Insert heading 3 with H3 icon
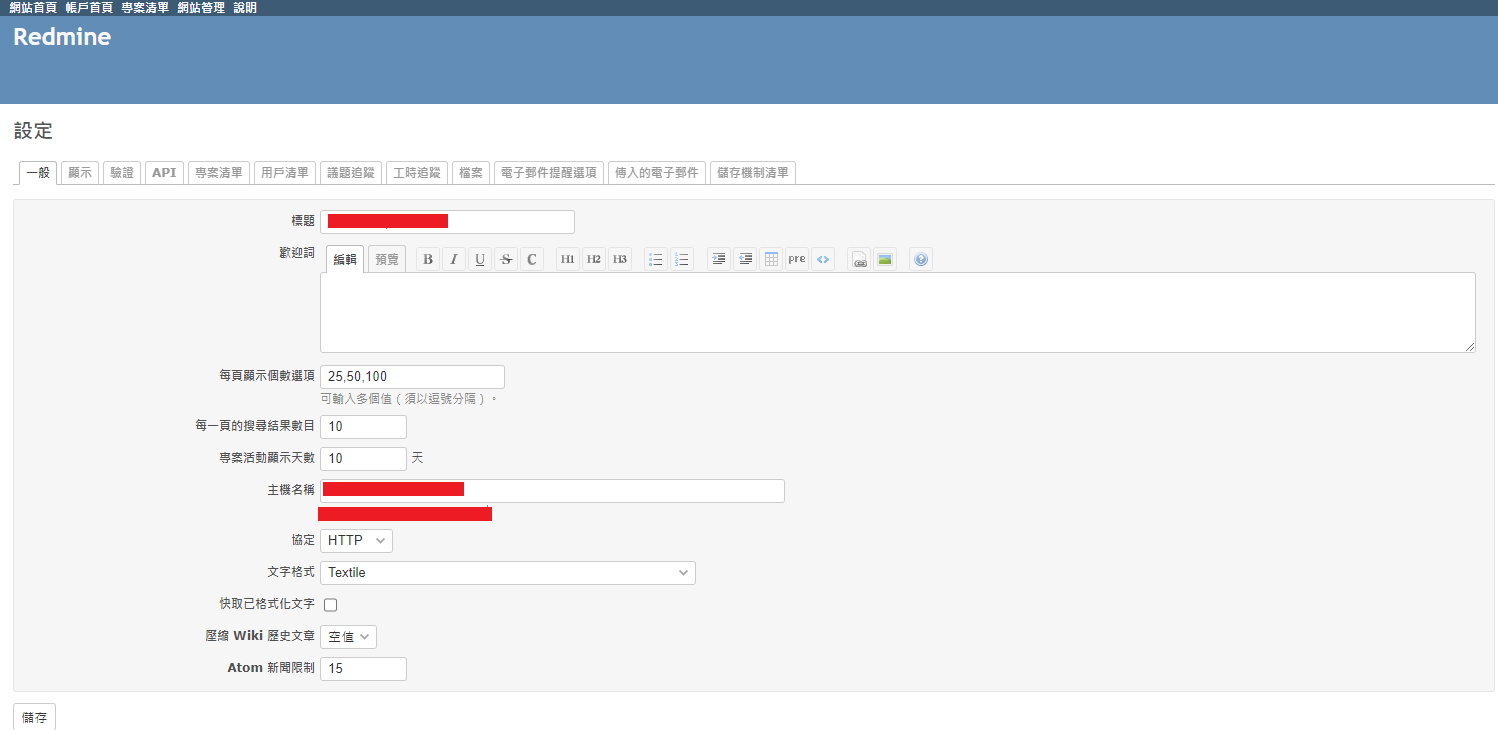This screenshot has width=1498, height=730. [x=620, y=259]
